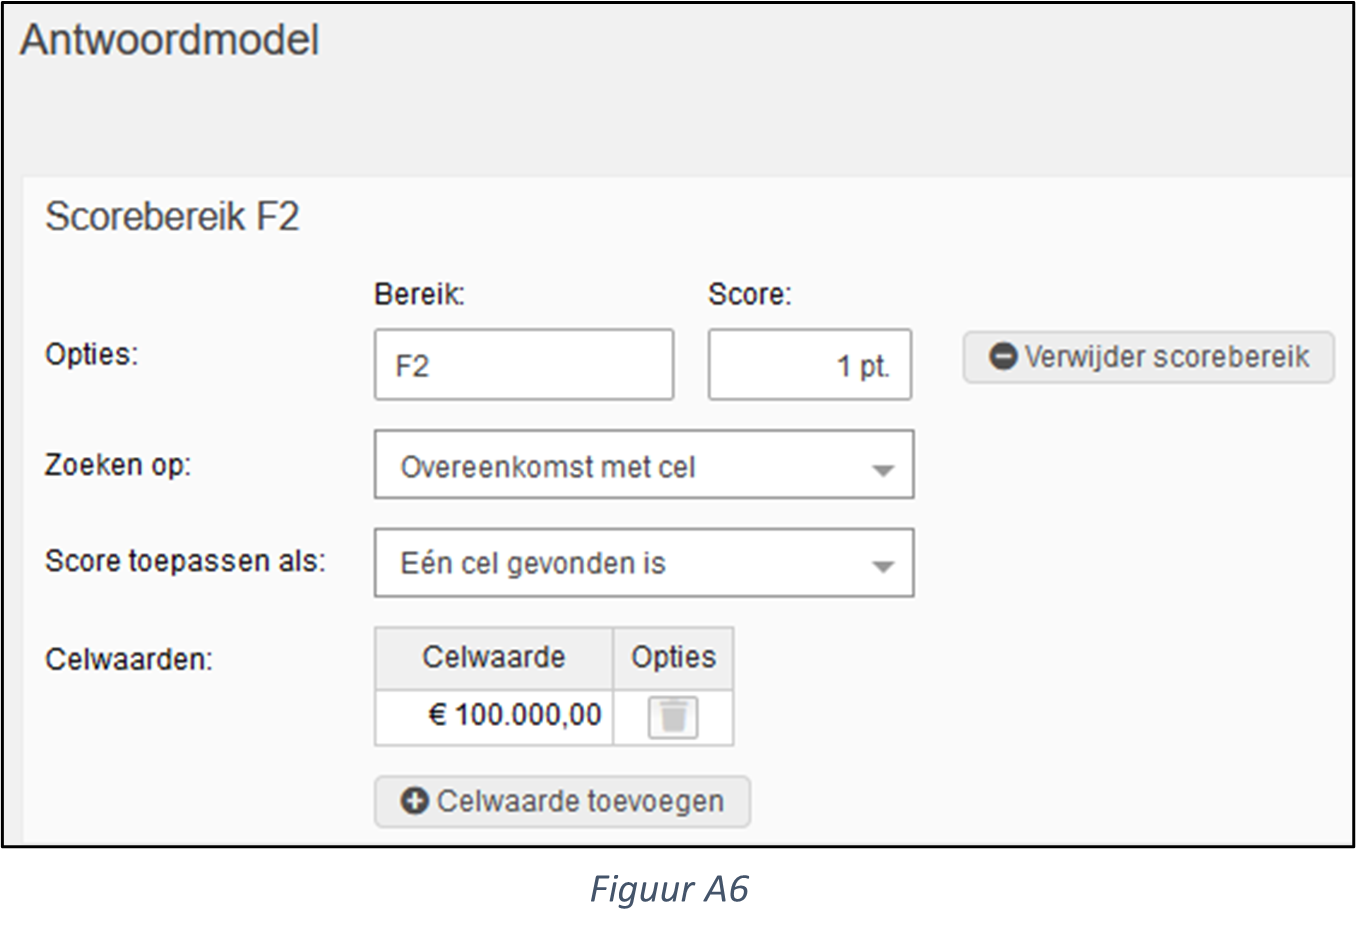
Task: Click the Celwaarde toevoegen button
Action: pos(562,801)
